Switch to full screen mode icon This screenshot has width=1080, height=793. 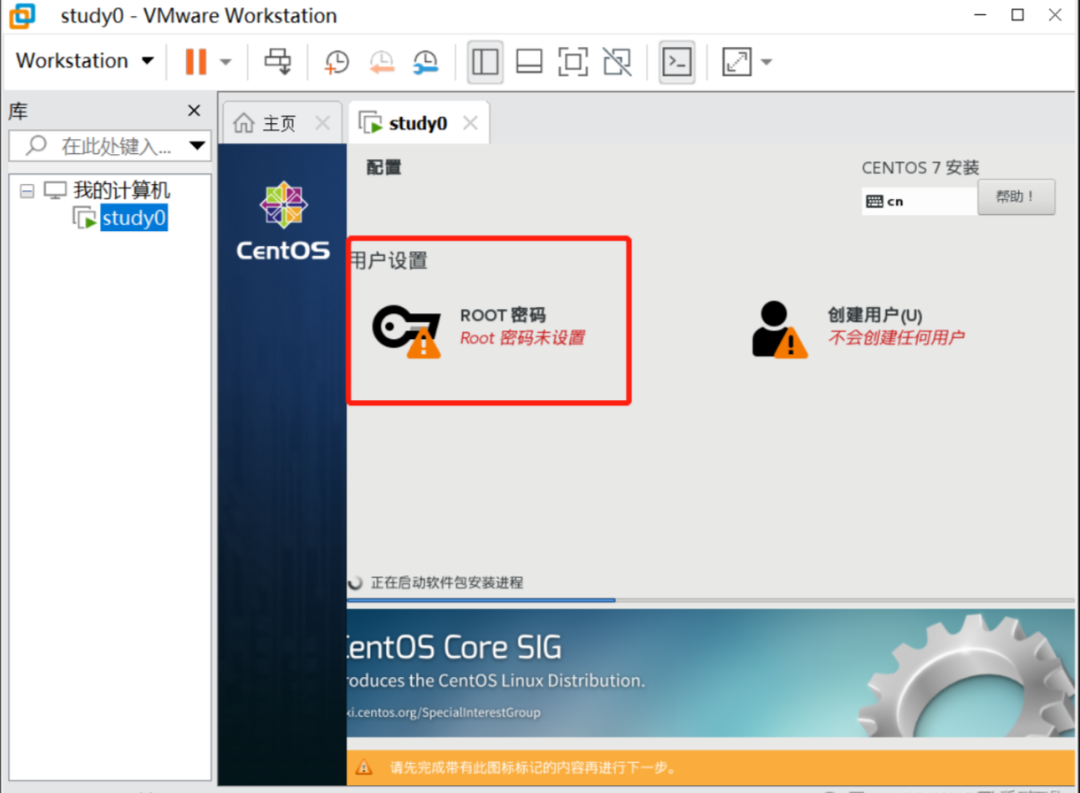(x=573, y=62)
